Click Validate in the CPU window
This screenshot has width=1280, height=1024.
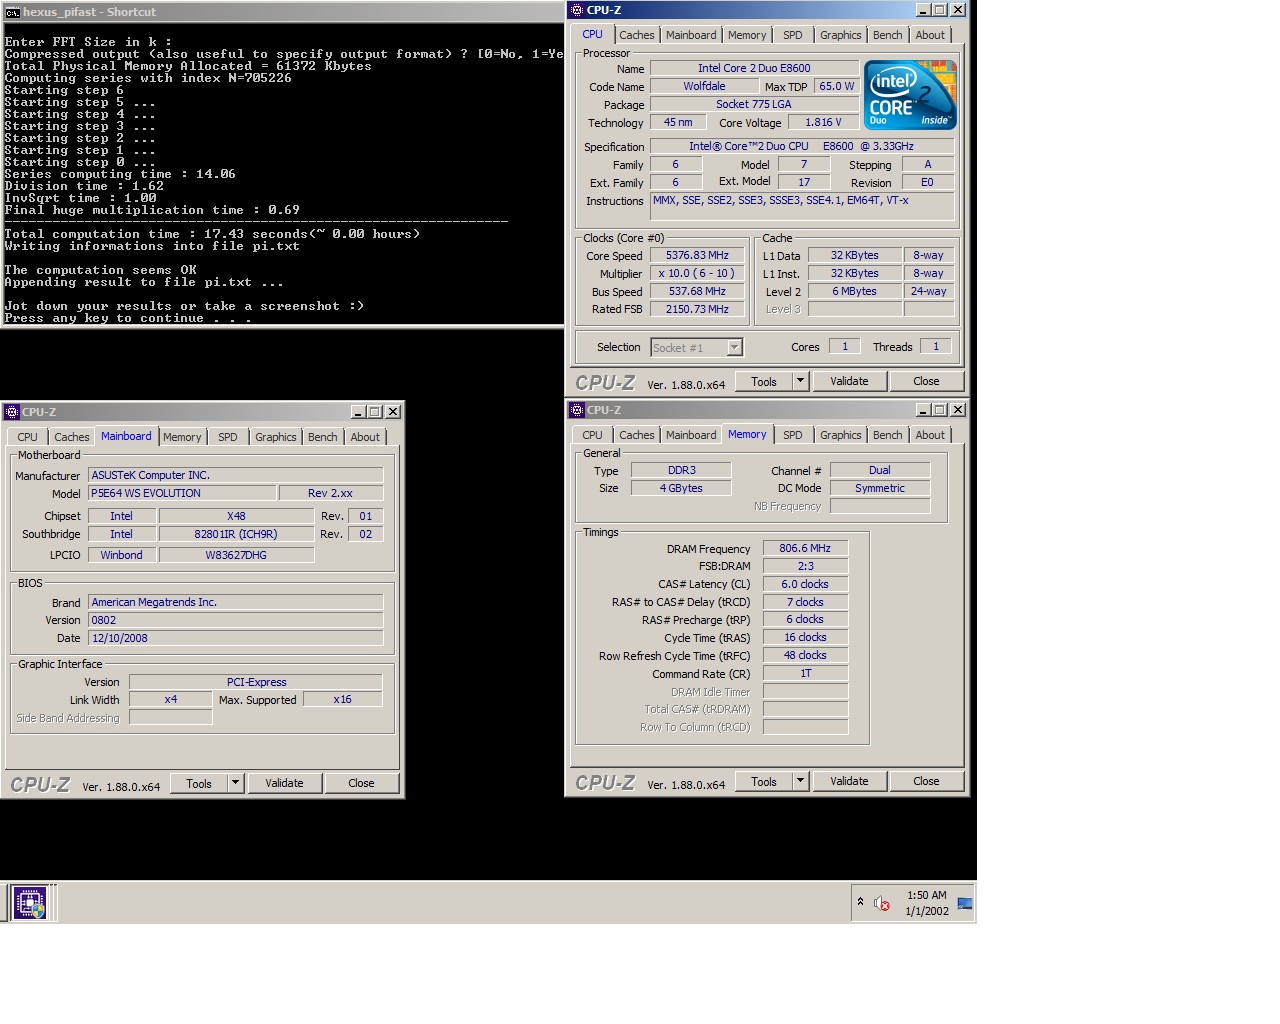[x=849, y=381]
